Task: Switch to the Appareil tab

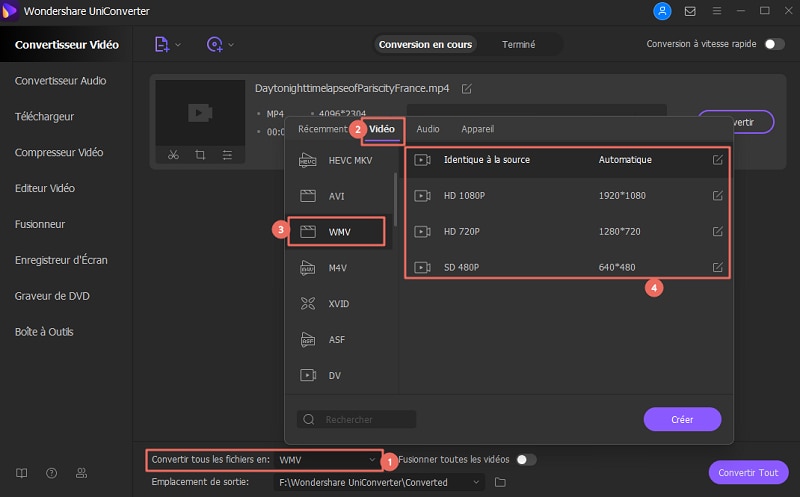Action: (478, 129)
